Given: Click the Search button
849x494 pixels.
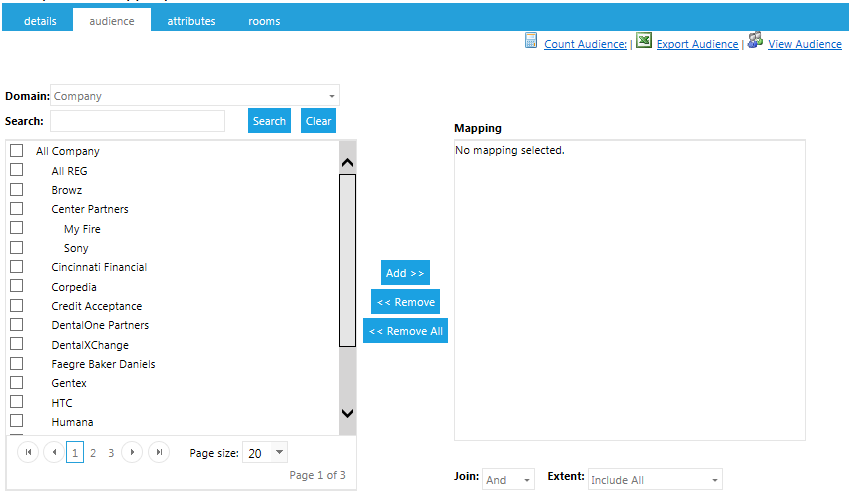Looking at the screenshot, I should click(269, 121).
